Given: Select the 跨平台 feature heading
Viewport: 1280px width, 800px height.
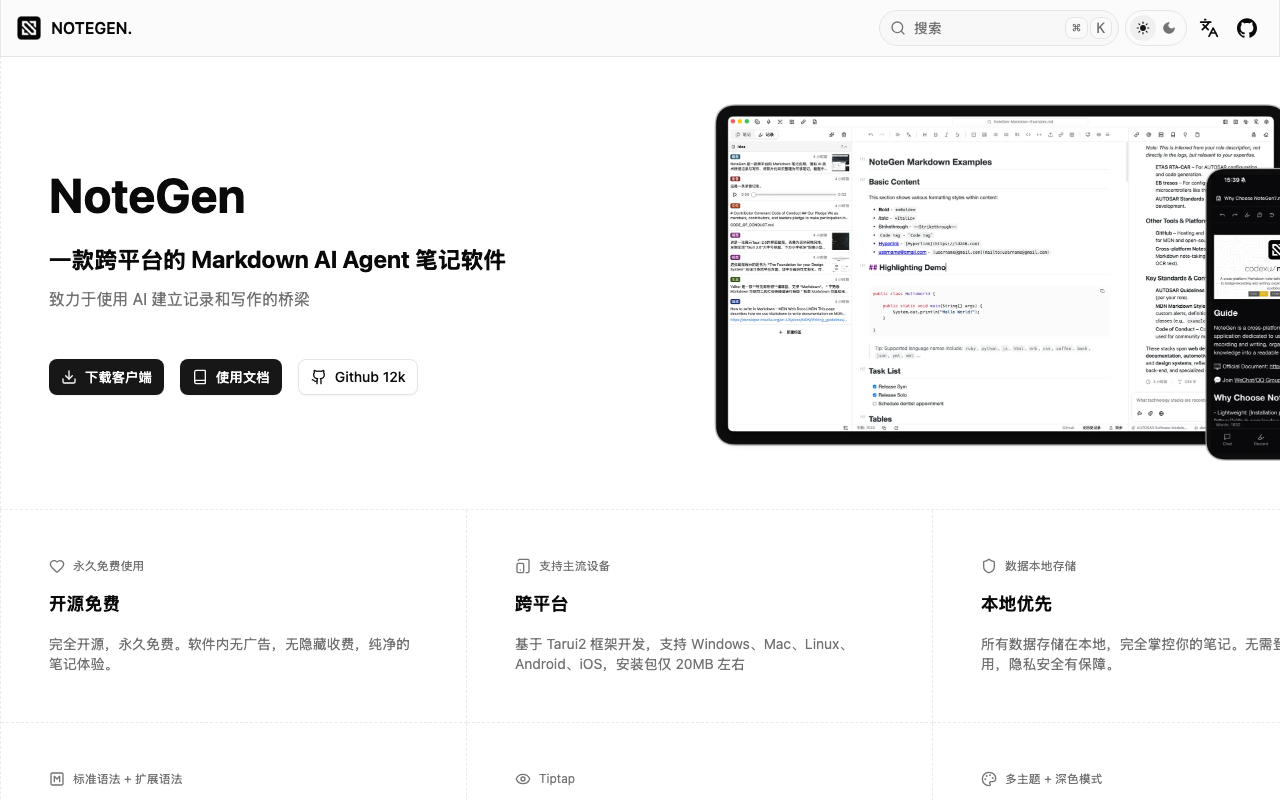Looking at the screenshot, I should pyautogui.click(x=541, y=604).
